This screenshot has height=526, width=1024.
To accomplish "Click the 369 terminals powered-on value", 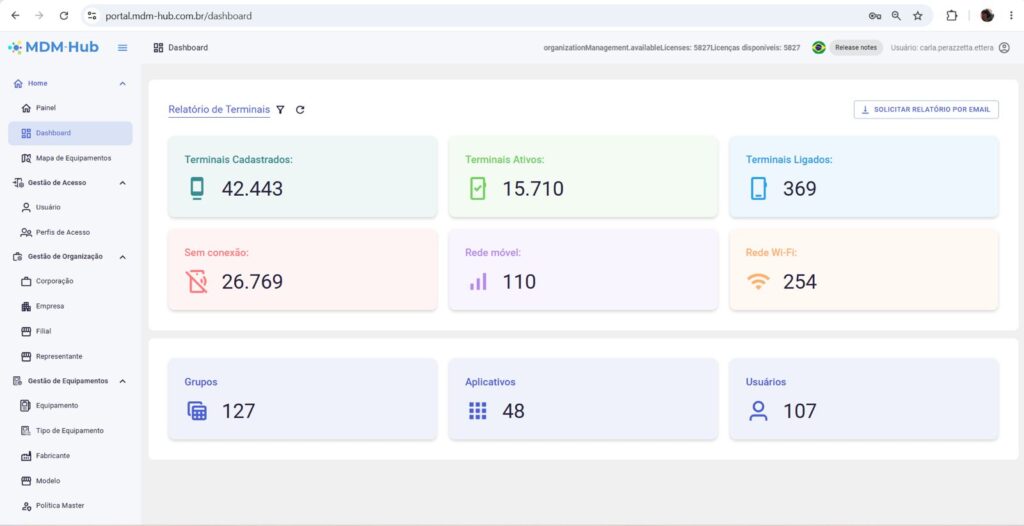I will click(x=800, y=189).
